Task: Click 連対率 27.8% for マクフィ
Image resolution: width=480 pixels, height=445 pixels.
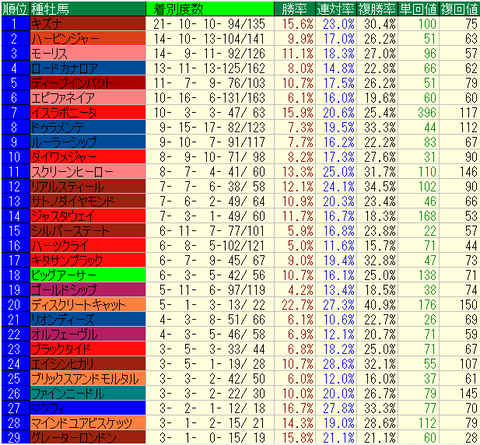Action: tap(339, 408)
